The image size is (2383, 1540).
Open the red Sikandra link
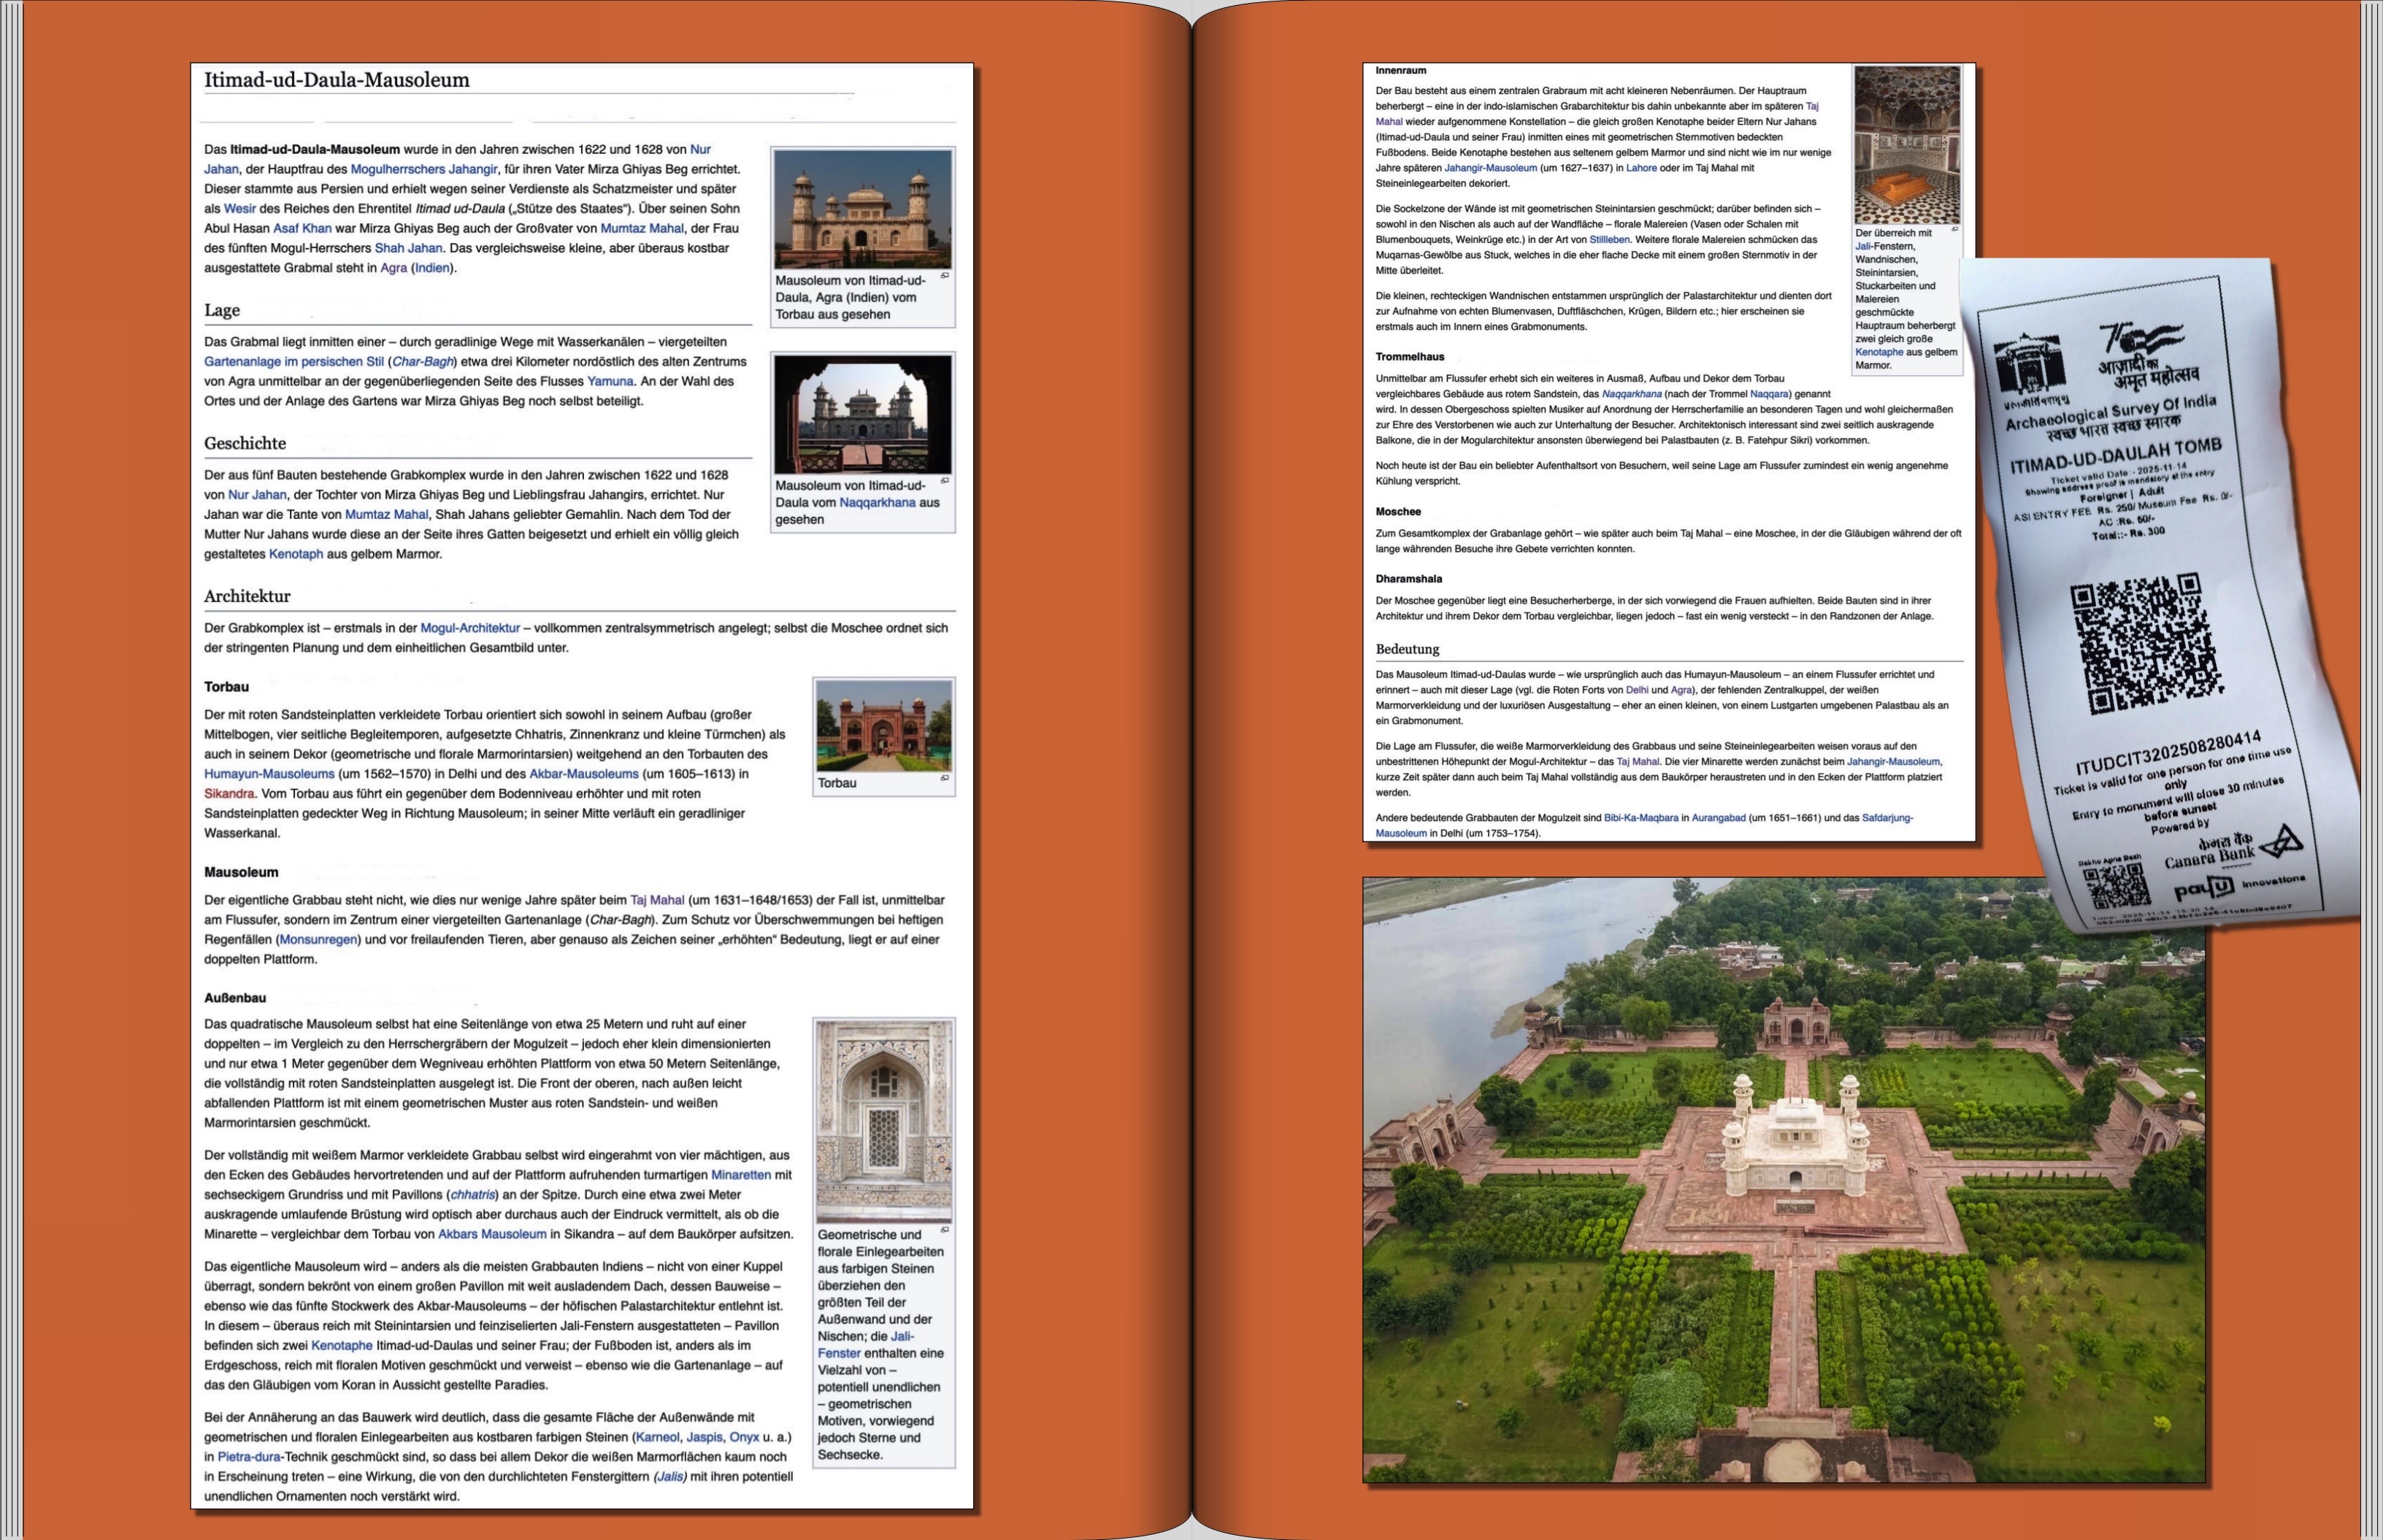coord(229,794)
